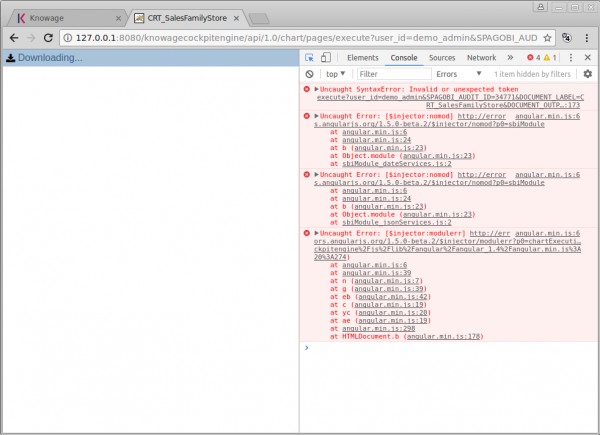Expand the second $injector:nomod error

(x=316, y=174)
